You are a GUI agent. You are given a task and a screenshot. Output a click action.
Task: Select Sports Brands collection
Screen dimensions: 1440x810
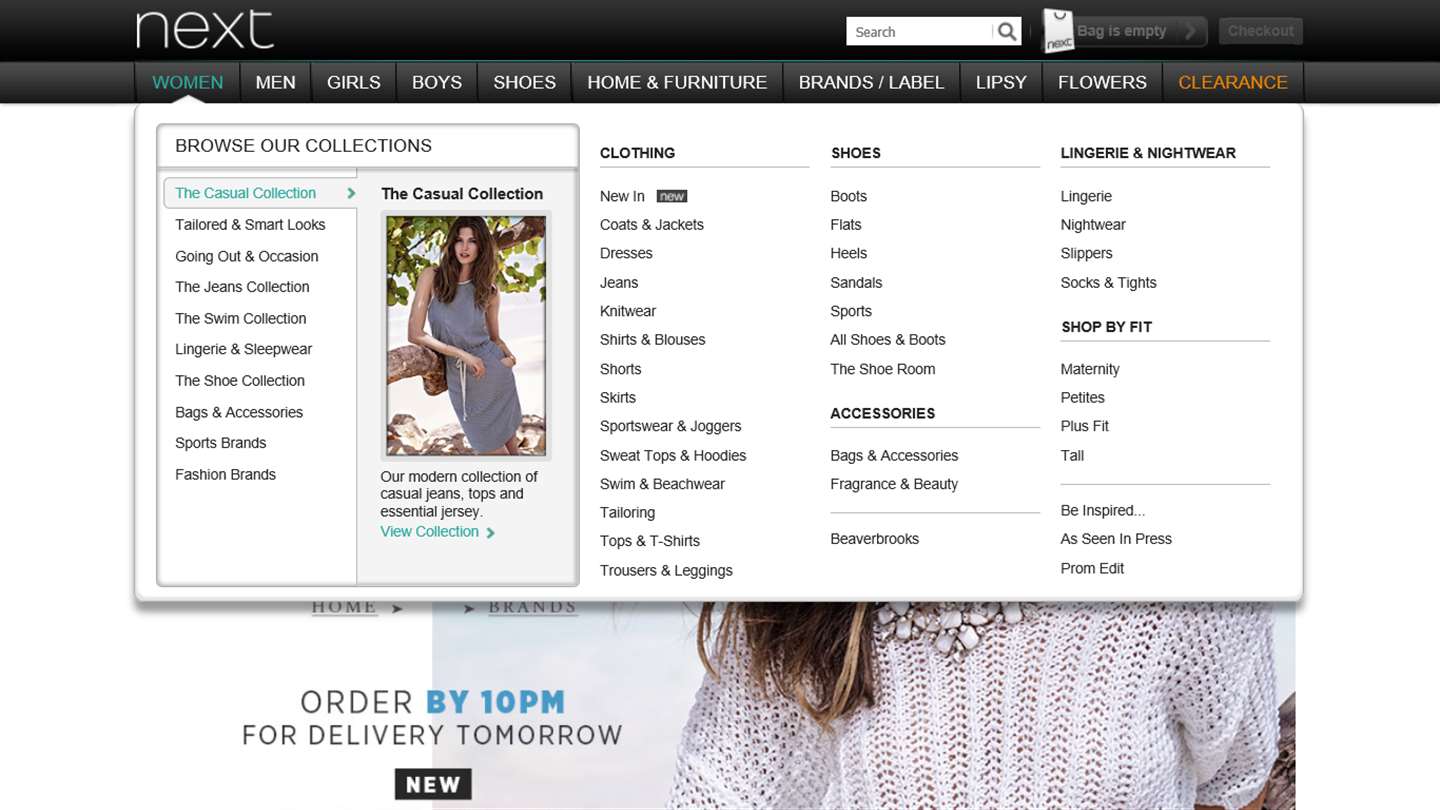pos(221,443)
